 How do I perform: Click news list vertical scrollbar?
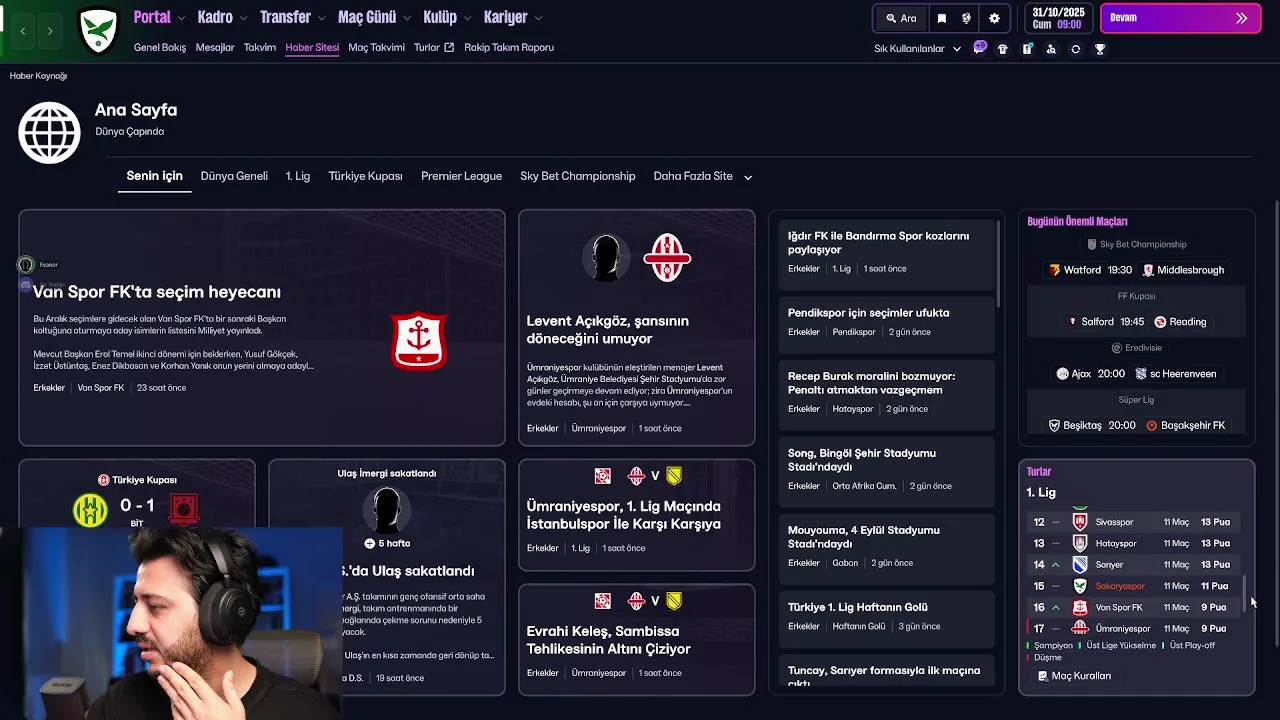(998, 264)
